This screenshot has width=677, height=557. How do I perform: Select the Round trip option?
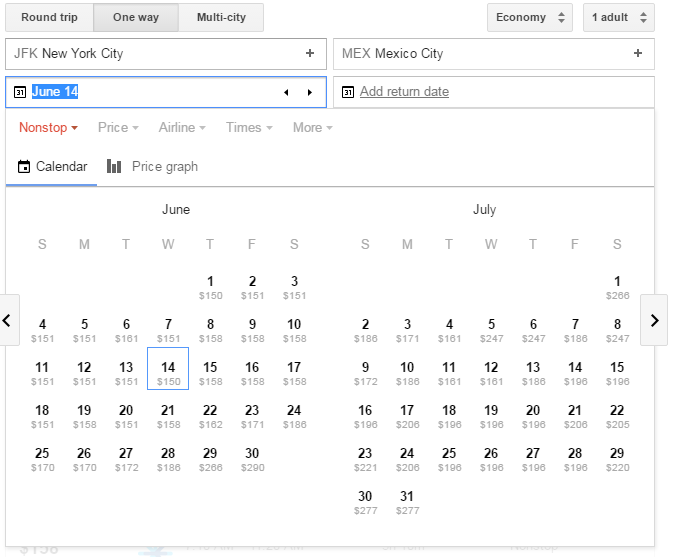pyautogui.click(x=49, y=17)
